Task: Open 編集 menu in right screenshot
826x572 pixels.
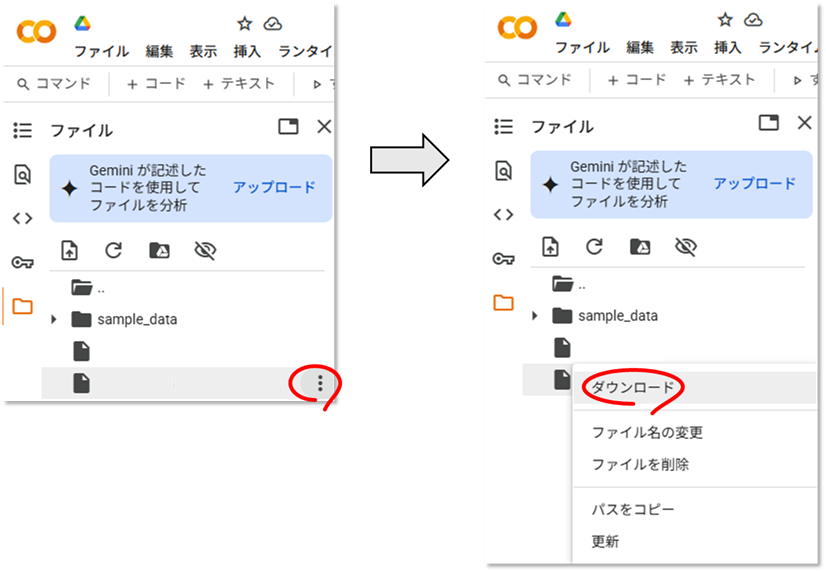Action: (640, 48)
